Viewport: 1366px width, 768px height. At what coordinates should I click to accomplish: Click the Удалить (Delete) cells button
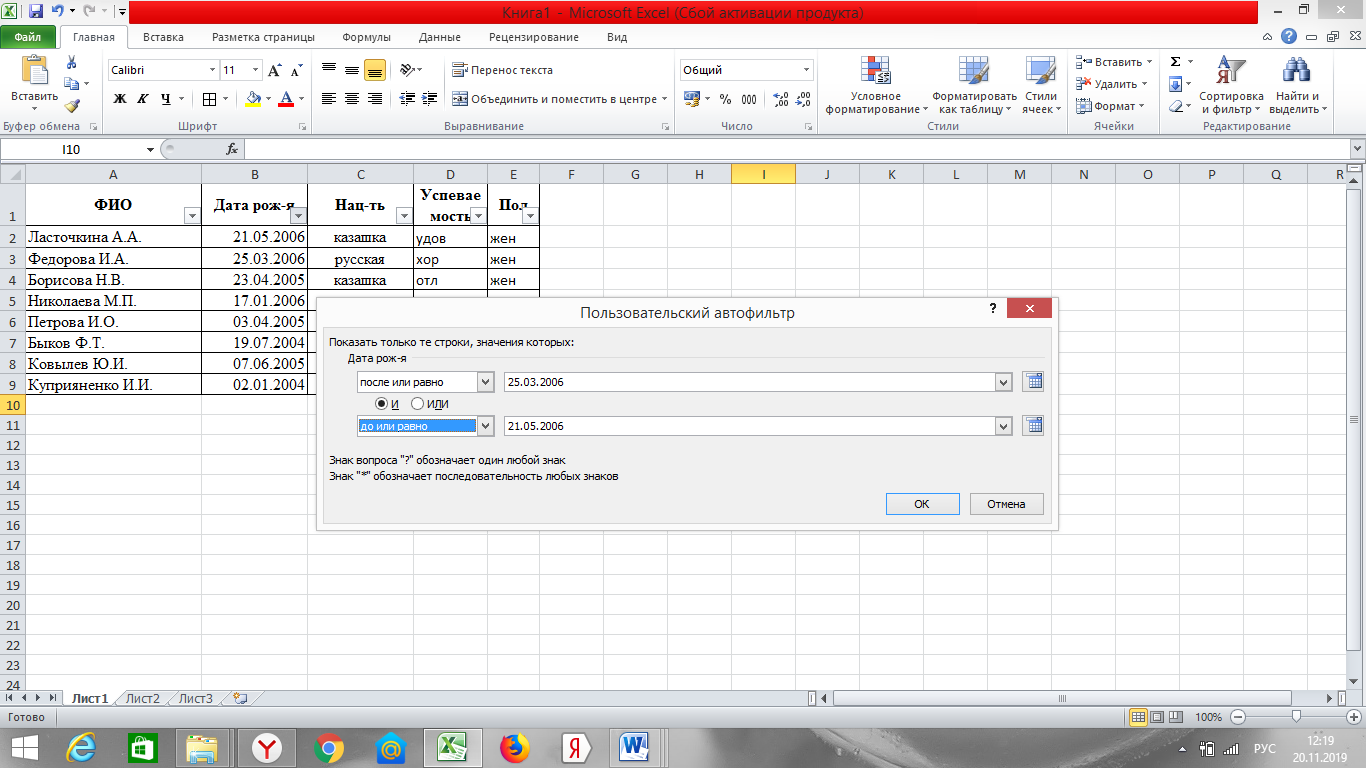pos(1111,84)
